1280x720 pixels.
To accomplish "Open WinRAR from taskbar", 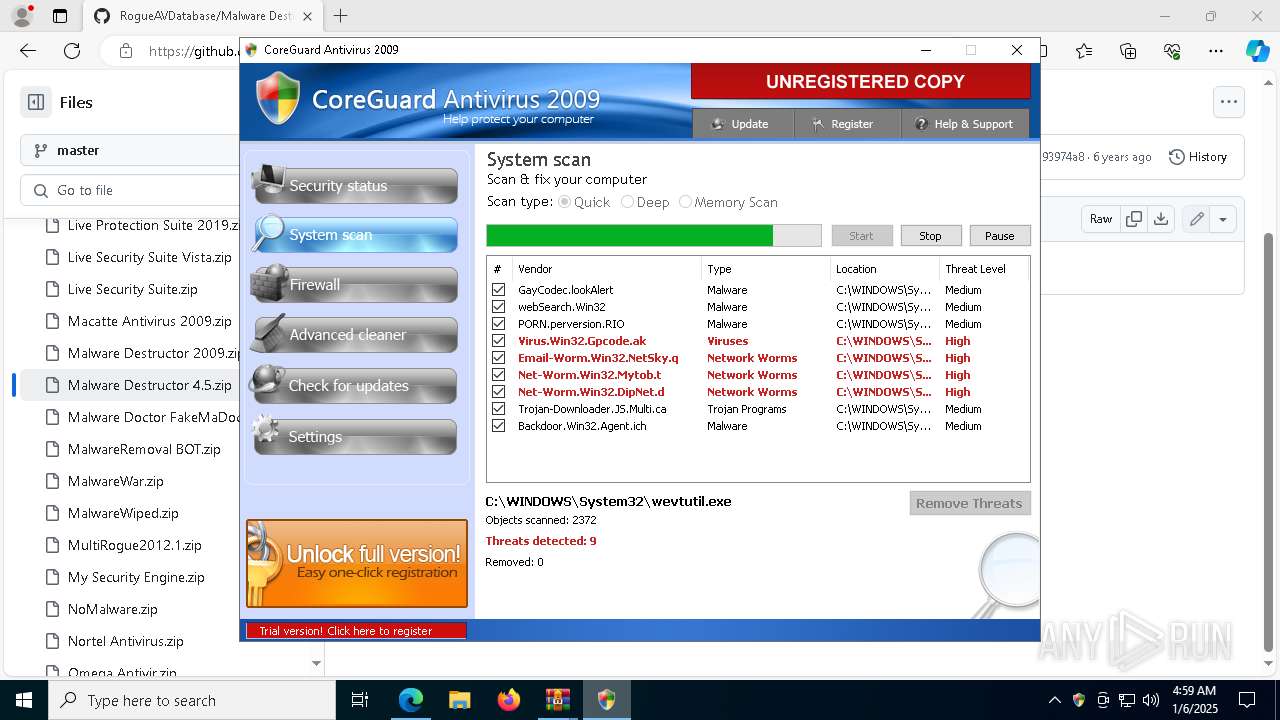I will click(557, 700).
